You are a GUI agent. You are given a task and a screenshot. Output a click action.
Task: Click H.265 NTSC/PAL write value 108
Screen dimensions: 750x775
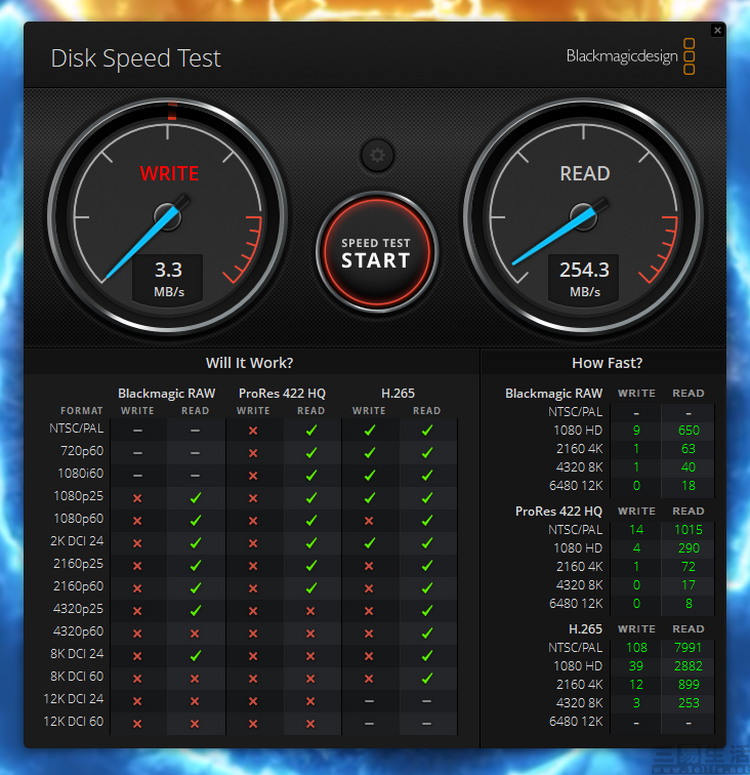[x=636, y=647]
